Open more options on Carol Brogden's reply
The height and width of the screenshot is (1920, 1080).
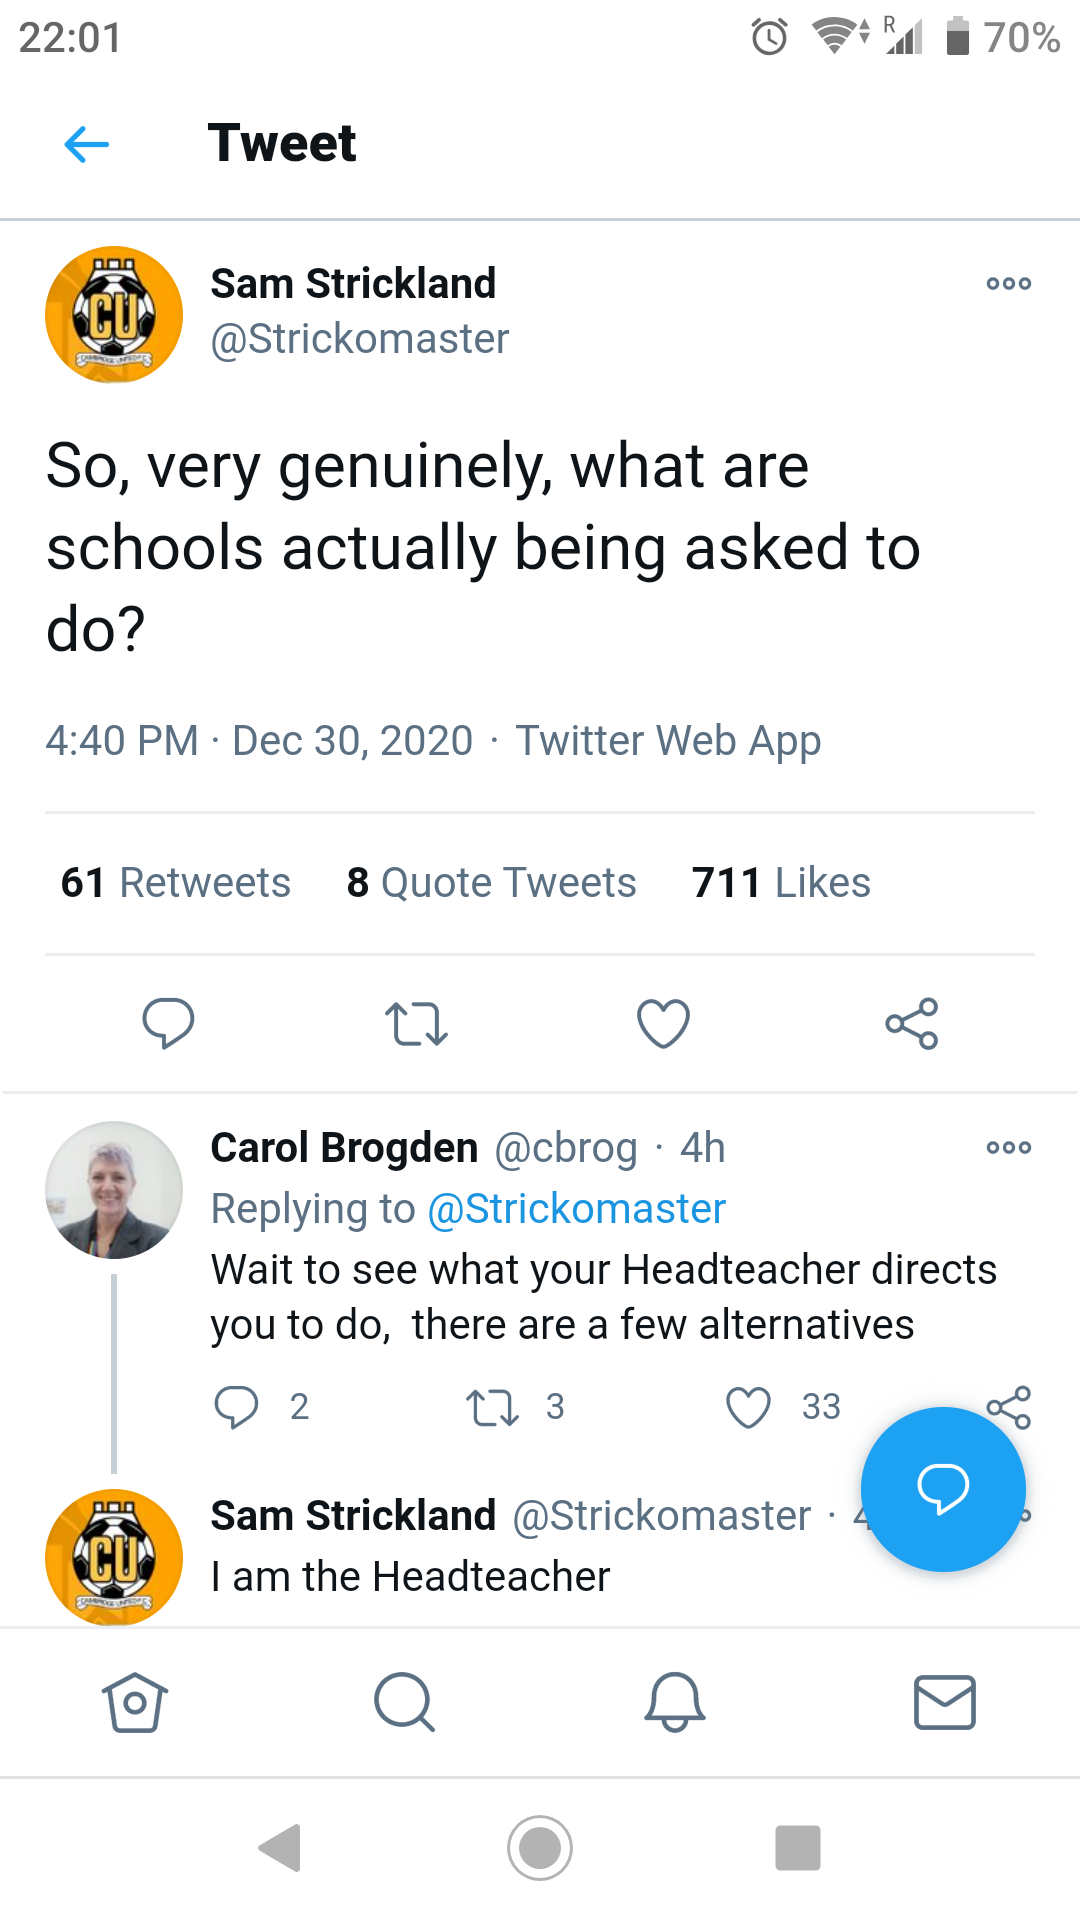(x=1008, y=1148)
